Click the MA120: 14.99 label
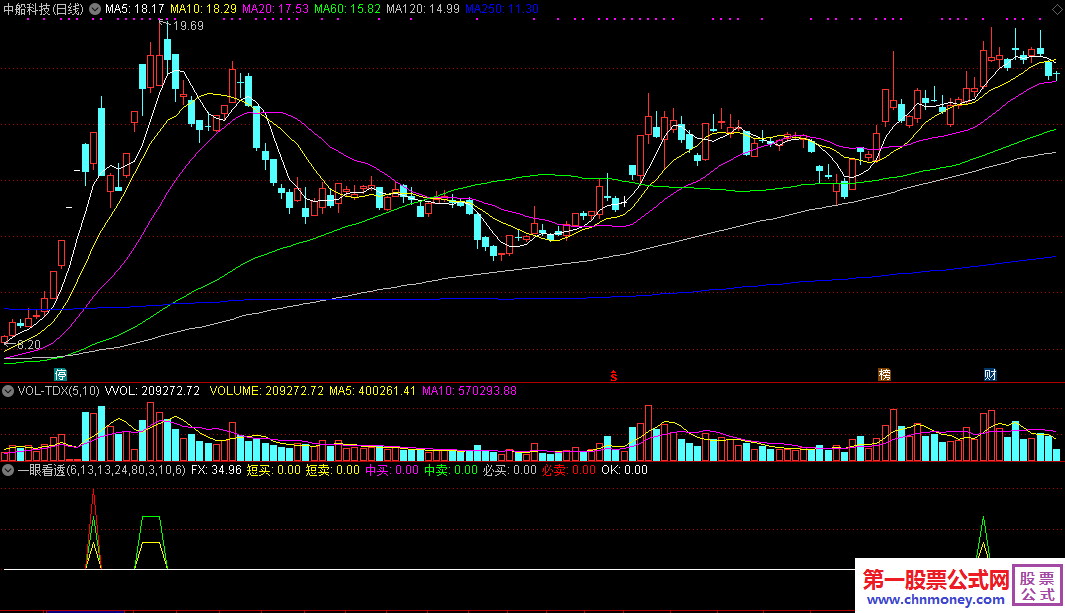 click(422, 10)
